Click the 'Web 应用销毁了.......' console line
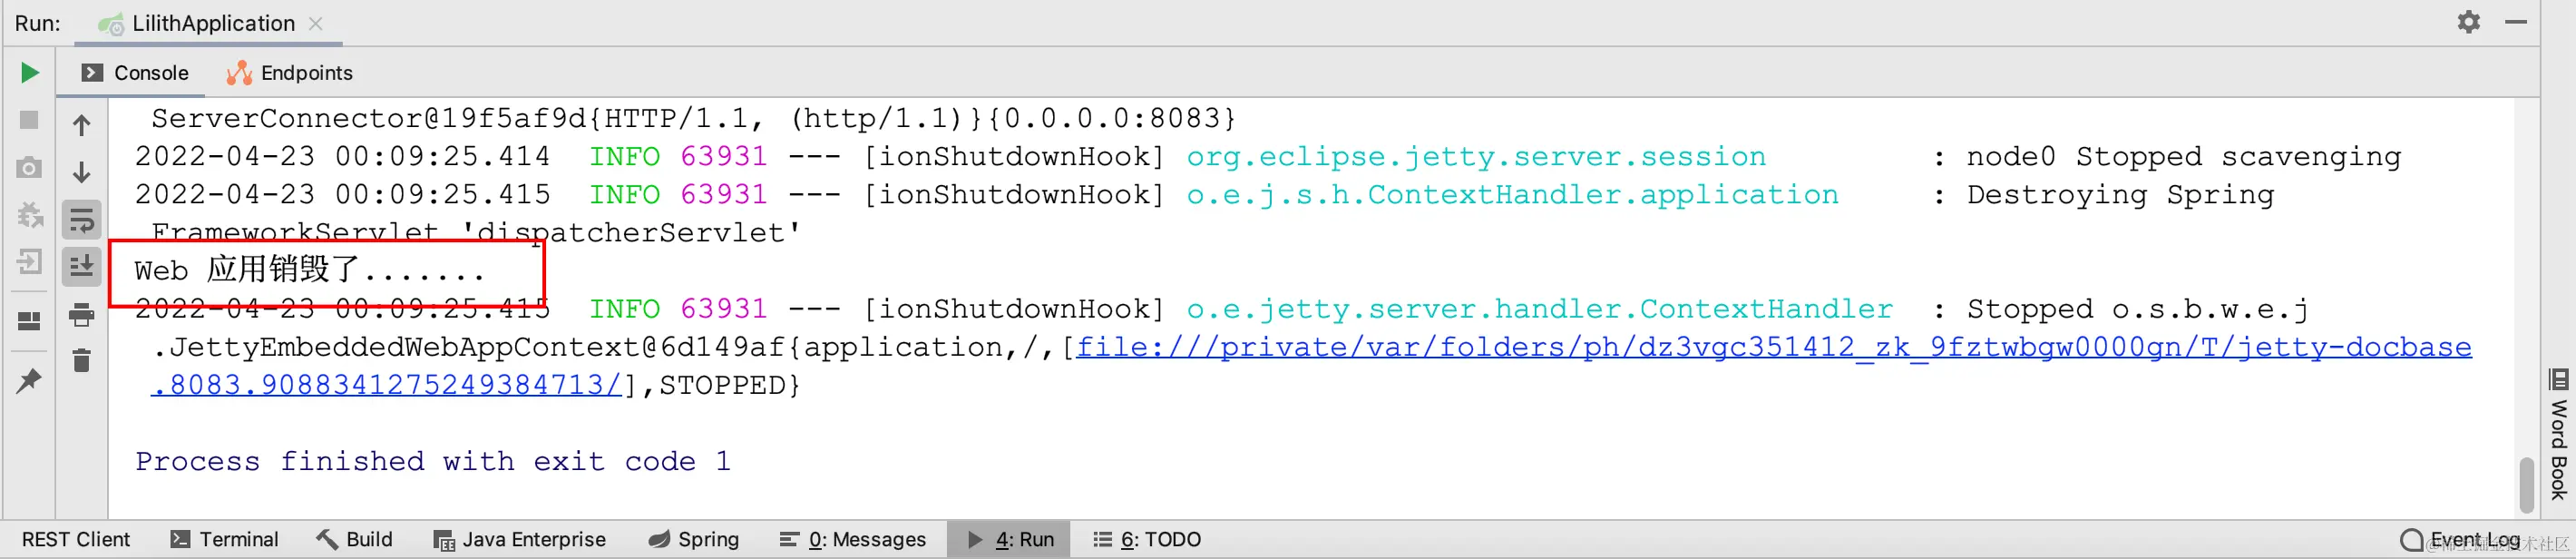 (310, 270)
